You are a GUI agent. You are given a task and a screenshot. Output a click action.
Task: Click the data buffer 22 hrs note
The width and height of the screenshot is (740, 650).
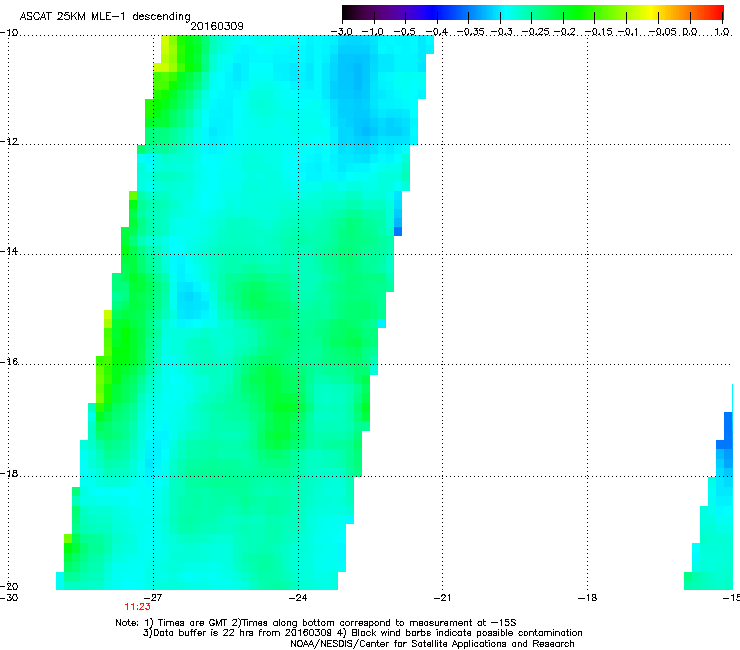tap(362, 633)
